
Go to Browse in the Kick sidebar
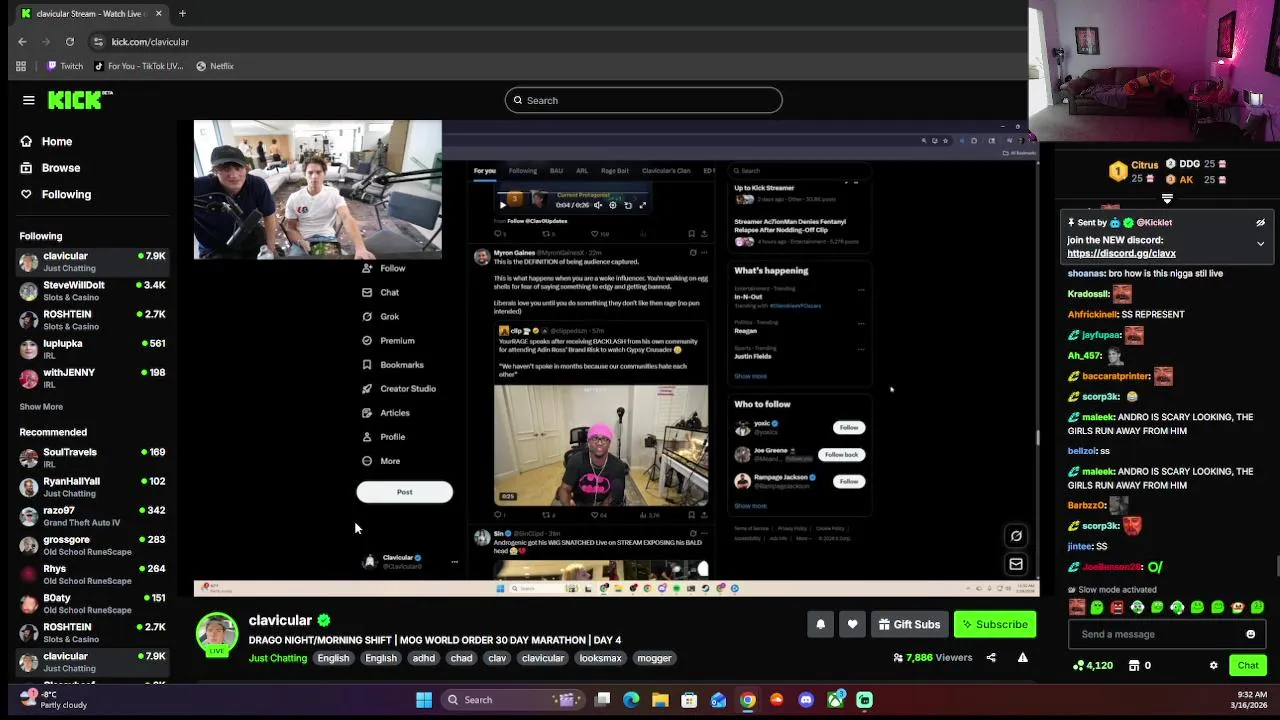coord(50,168)
